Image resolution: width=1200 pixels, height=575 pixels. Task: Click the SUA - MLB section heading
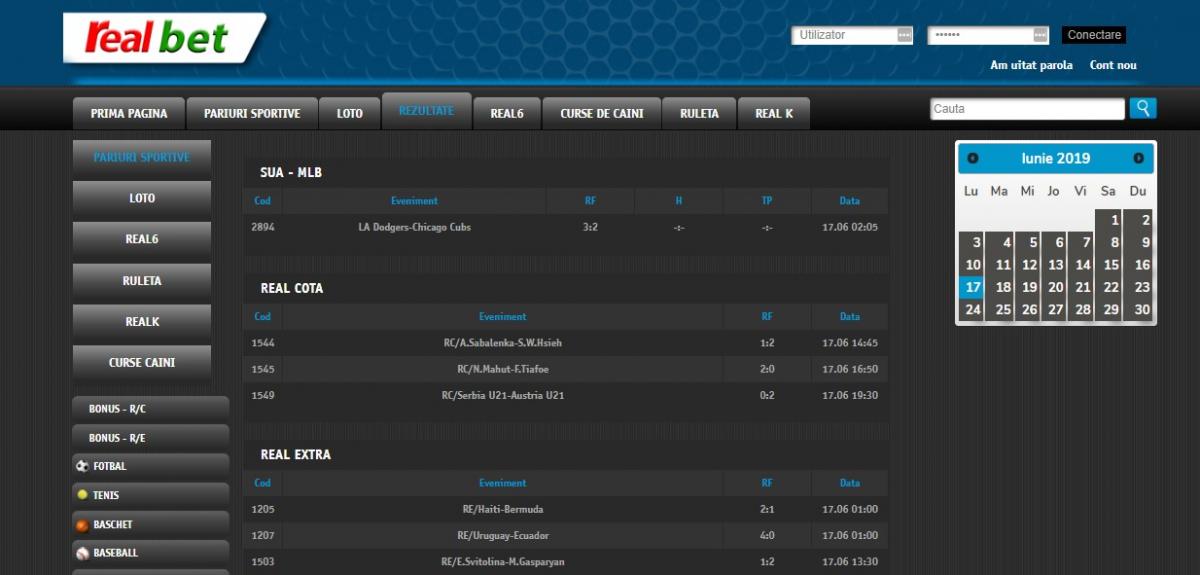click(x=291, y=173)
